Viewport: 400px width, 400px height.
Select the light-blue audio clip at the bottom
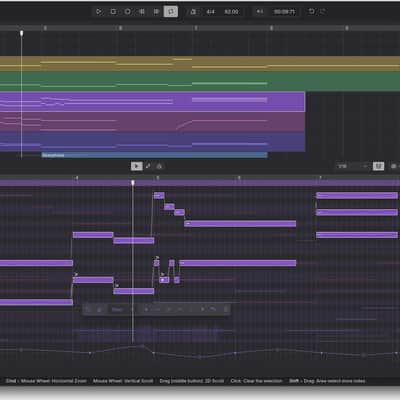154,155
